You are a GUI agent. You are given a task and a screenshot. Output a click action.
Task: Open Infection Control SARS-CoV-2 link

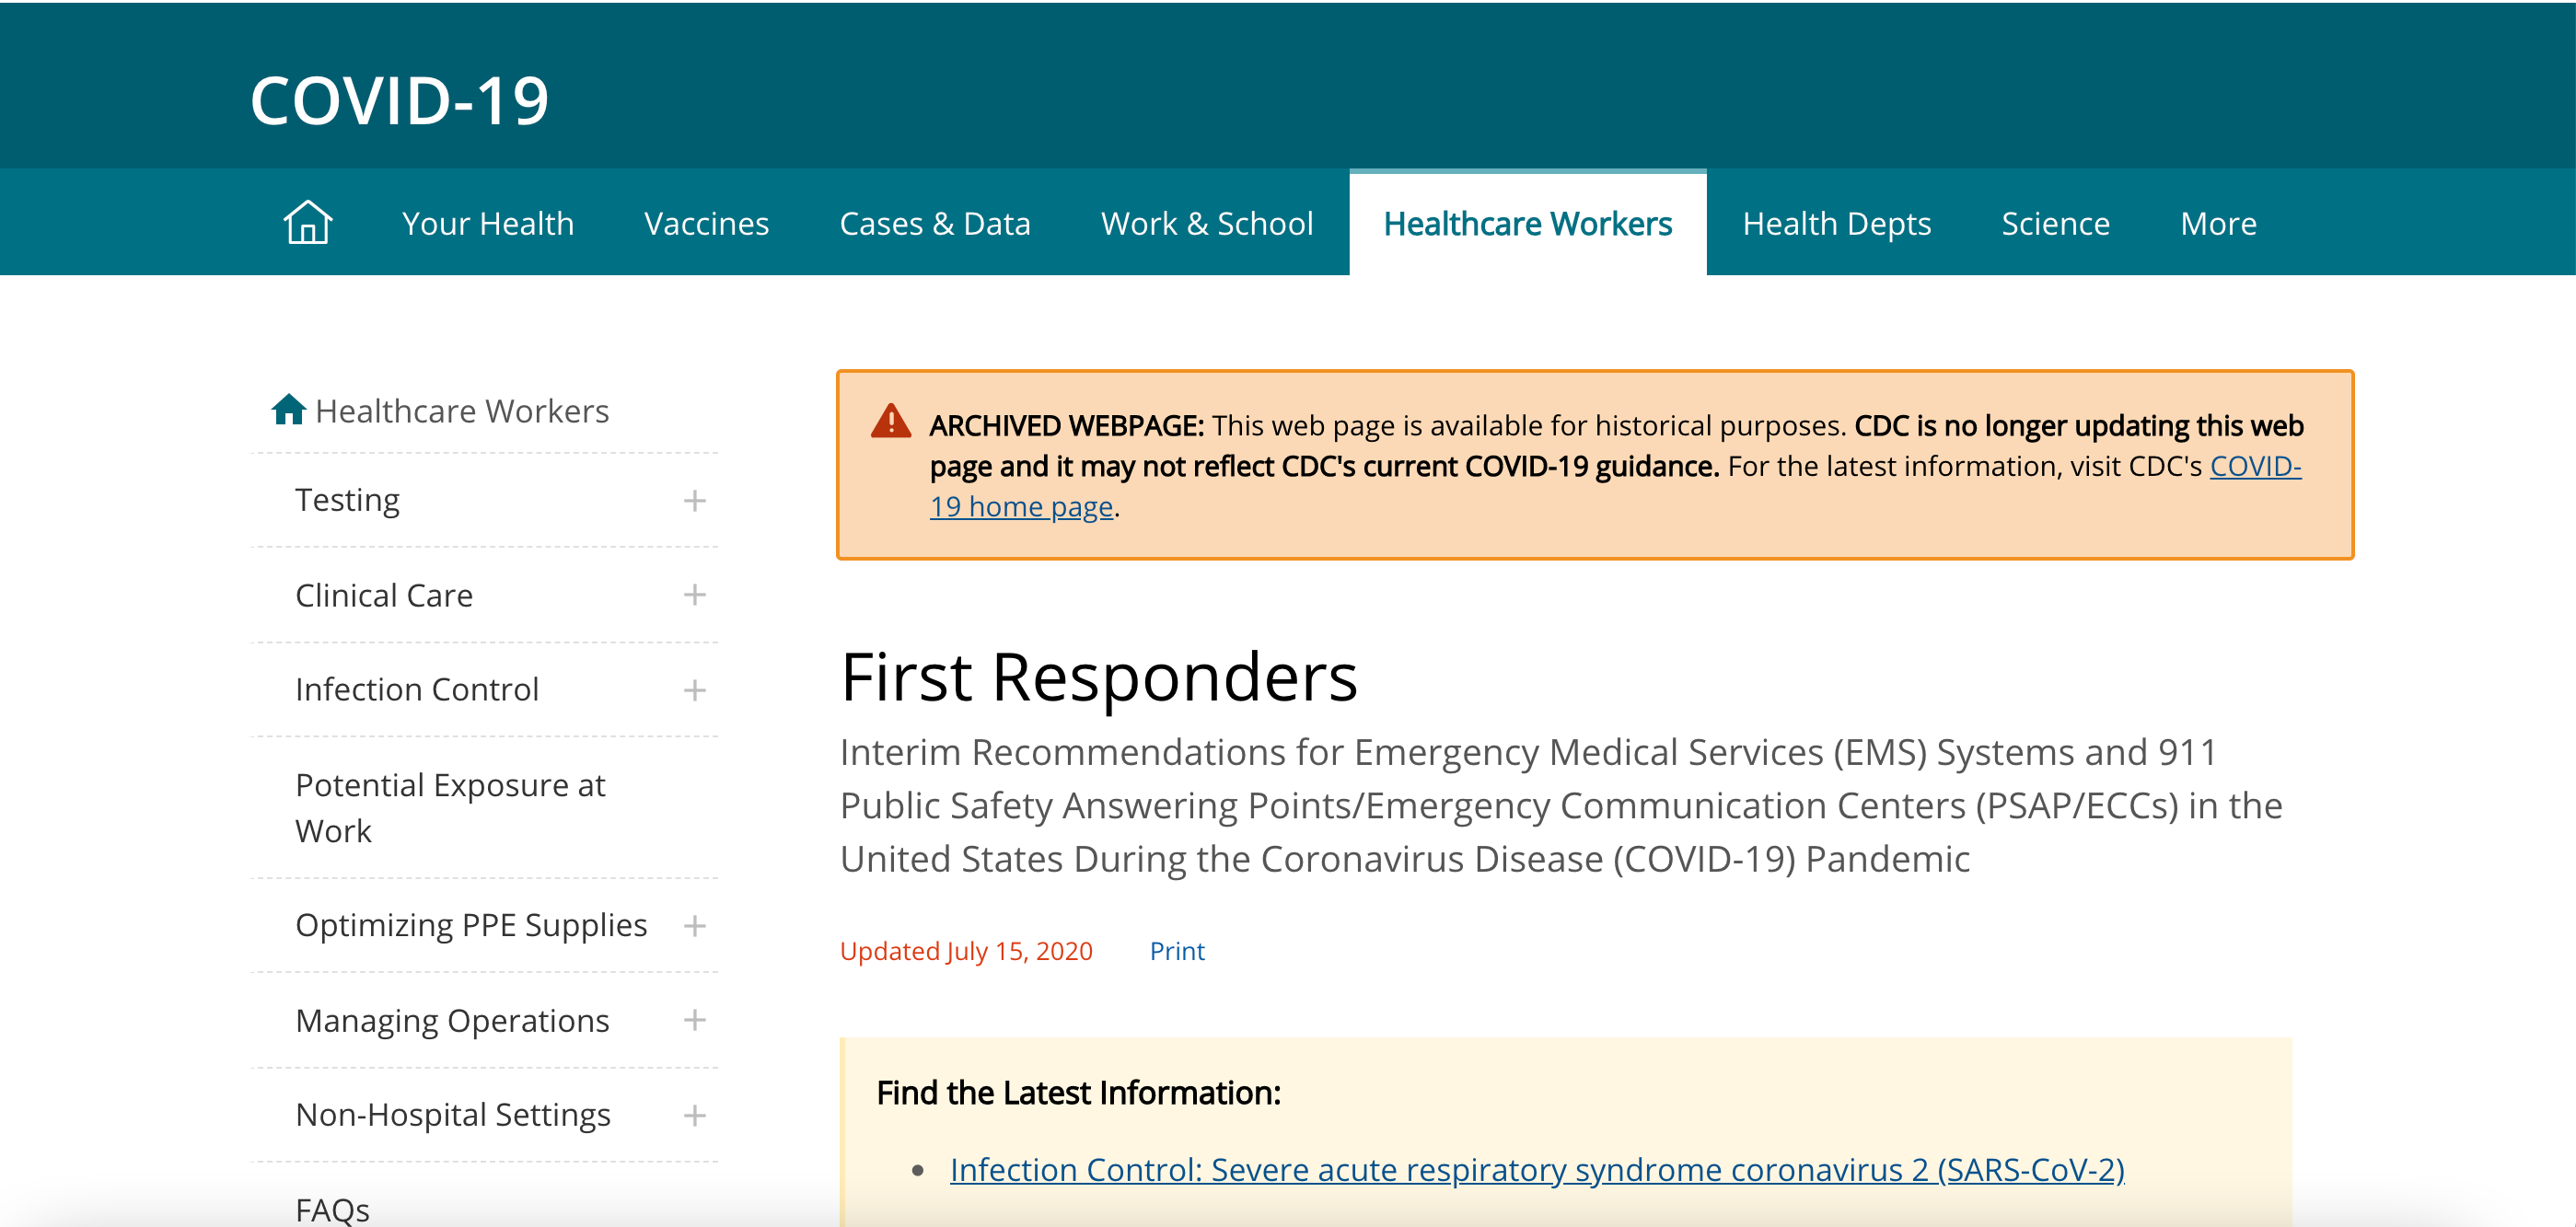(x=1536, y=1169)
